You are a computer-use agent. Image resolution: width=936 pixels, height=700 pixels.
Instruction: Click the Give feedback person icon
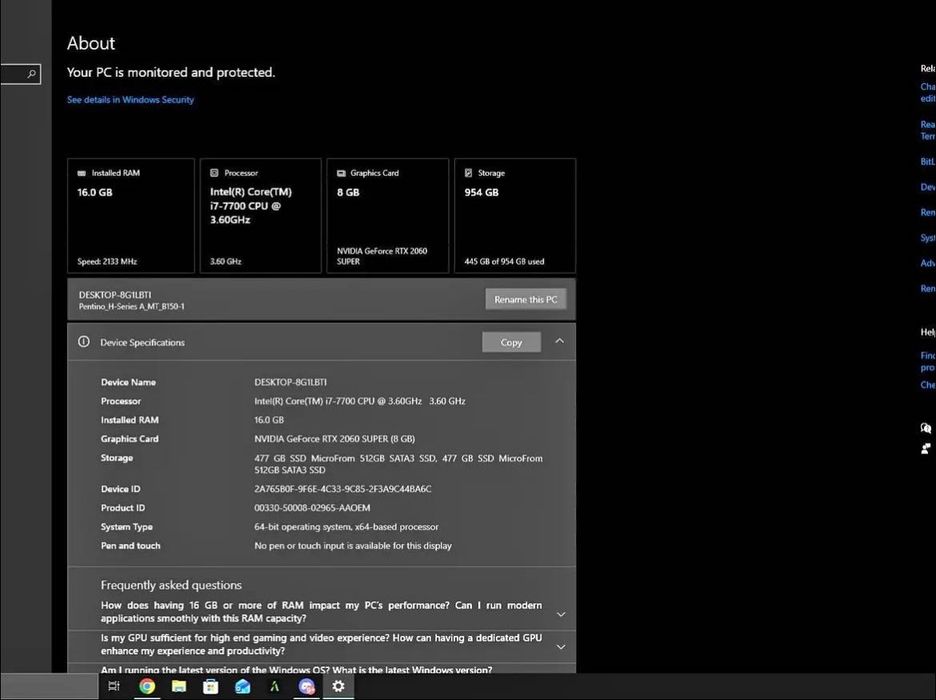tap(926, 448)
